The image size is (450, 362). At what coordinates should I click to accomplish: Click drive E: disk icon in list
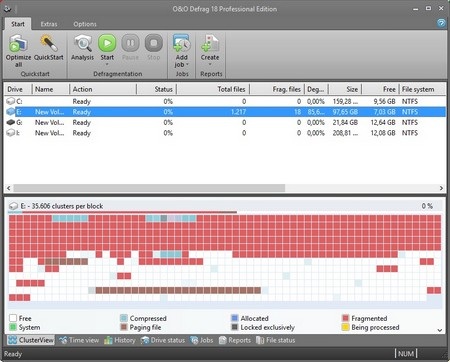point(11,112)
